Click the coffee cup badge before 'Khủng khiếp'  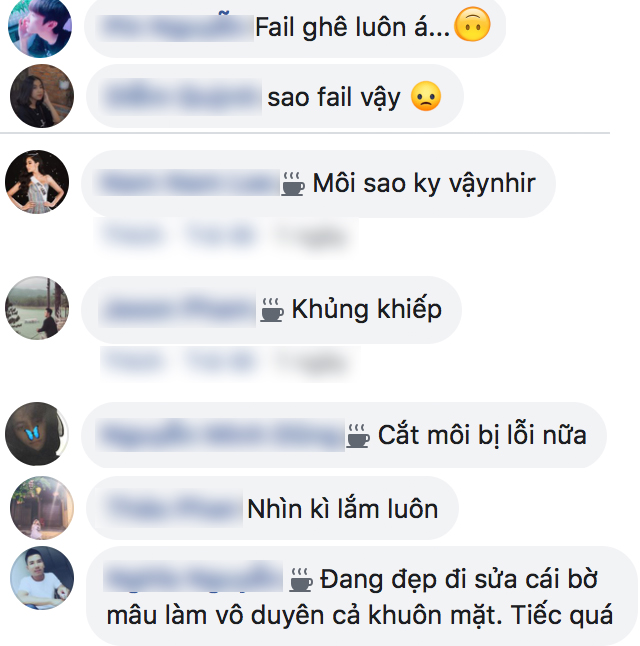pos(272,310)
